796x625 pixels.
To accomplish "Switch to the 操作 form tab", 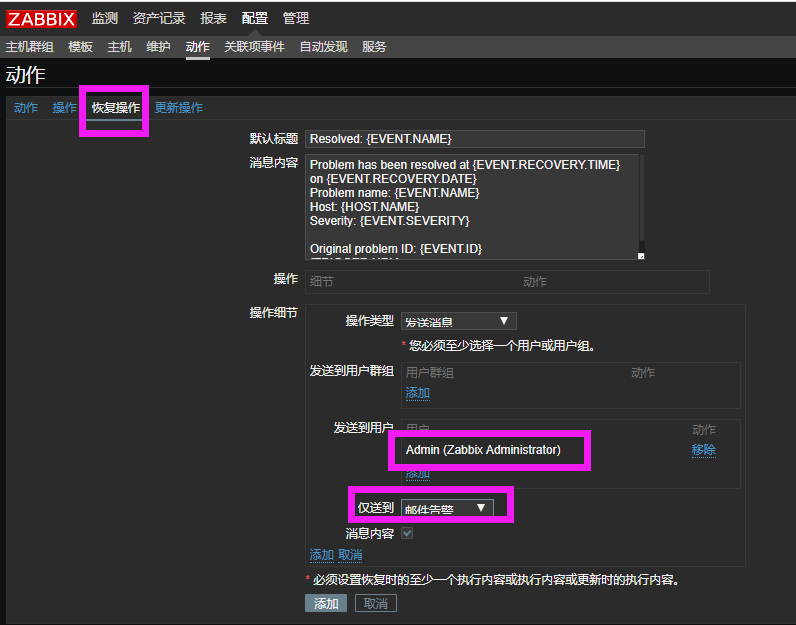I will coord(64,108).
